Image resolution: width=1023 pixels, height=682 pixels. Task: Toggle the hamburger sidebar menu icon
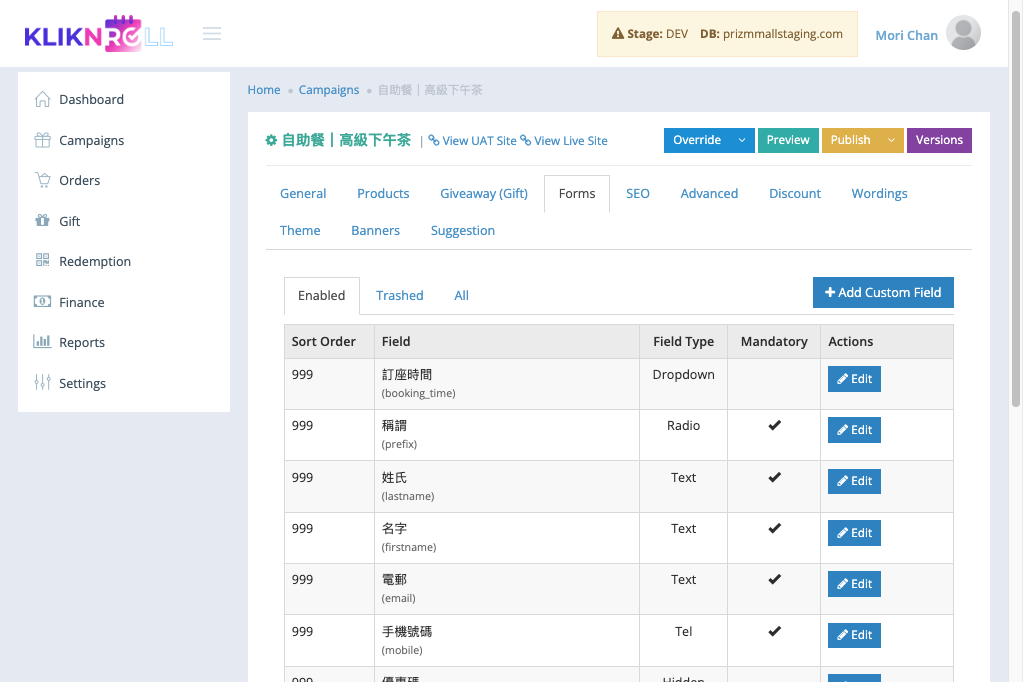211,33
